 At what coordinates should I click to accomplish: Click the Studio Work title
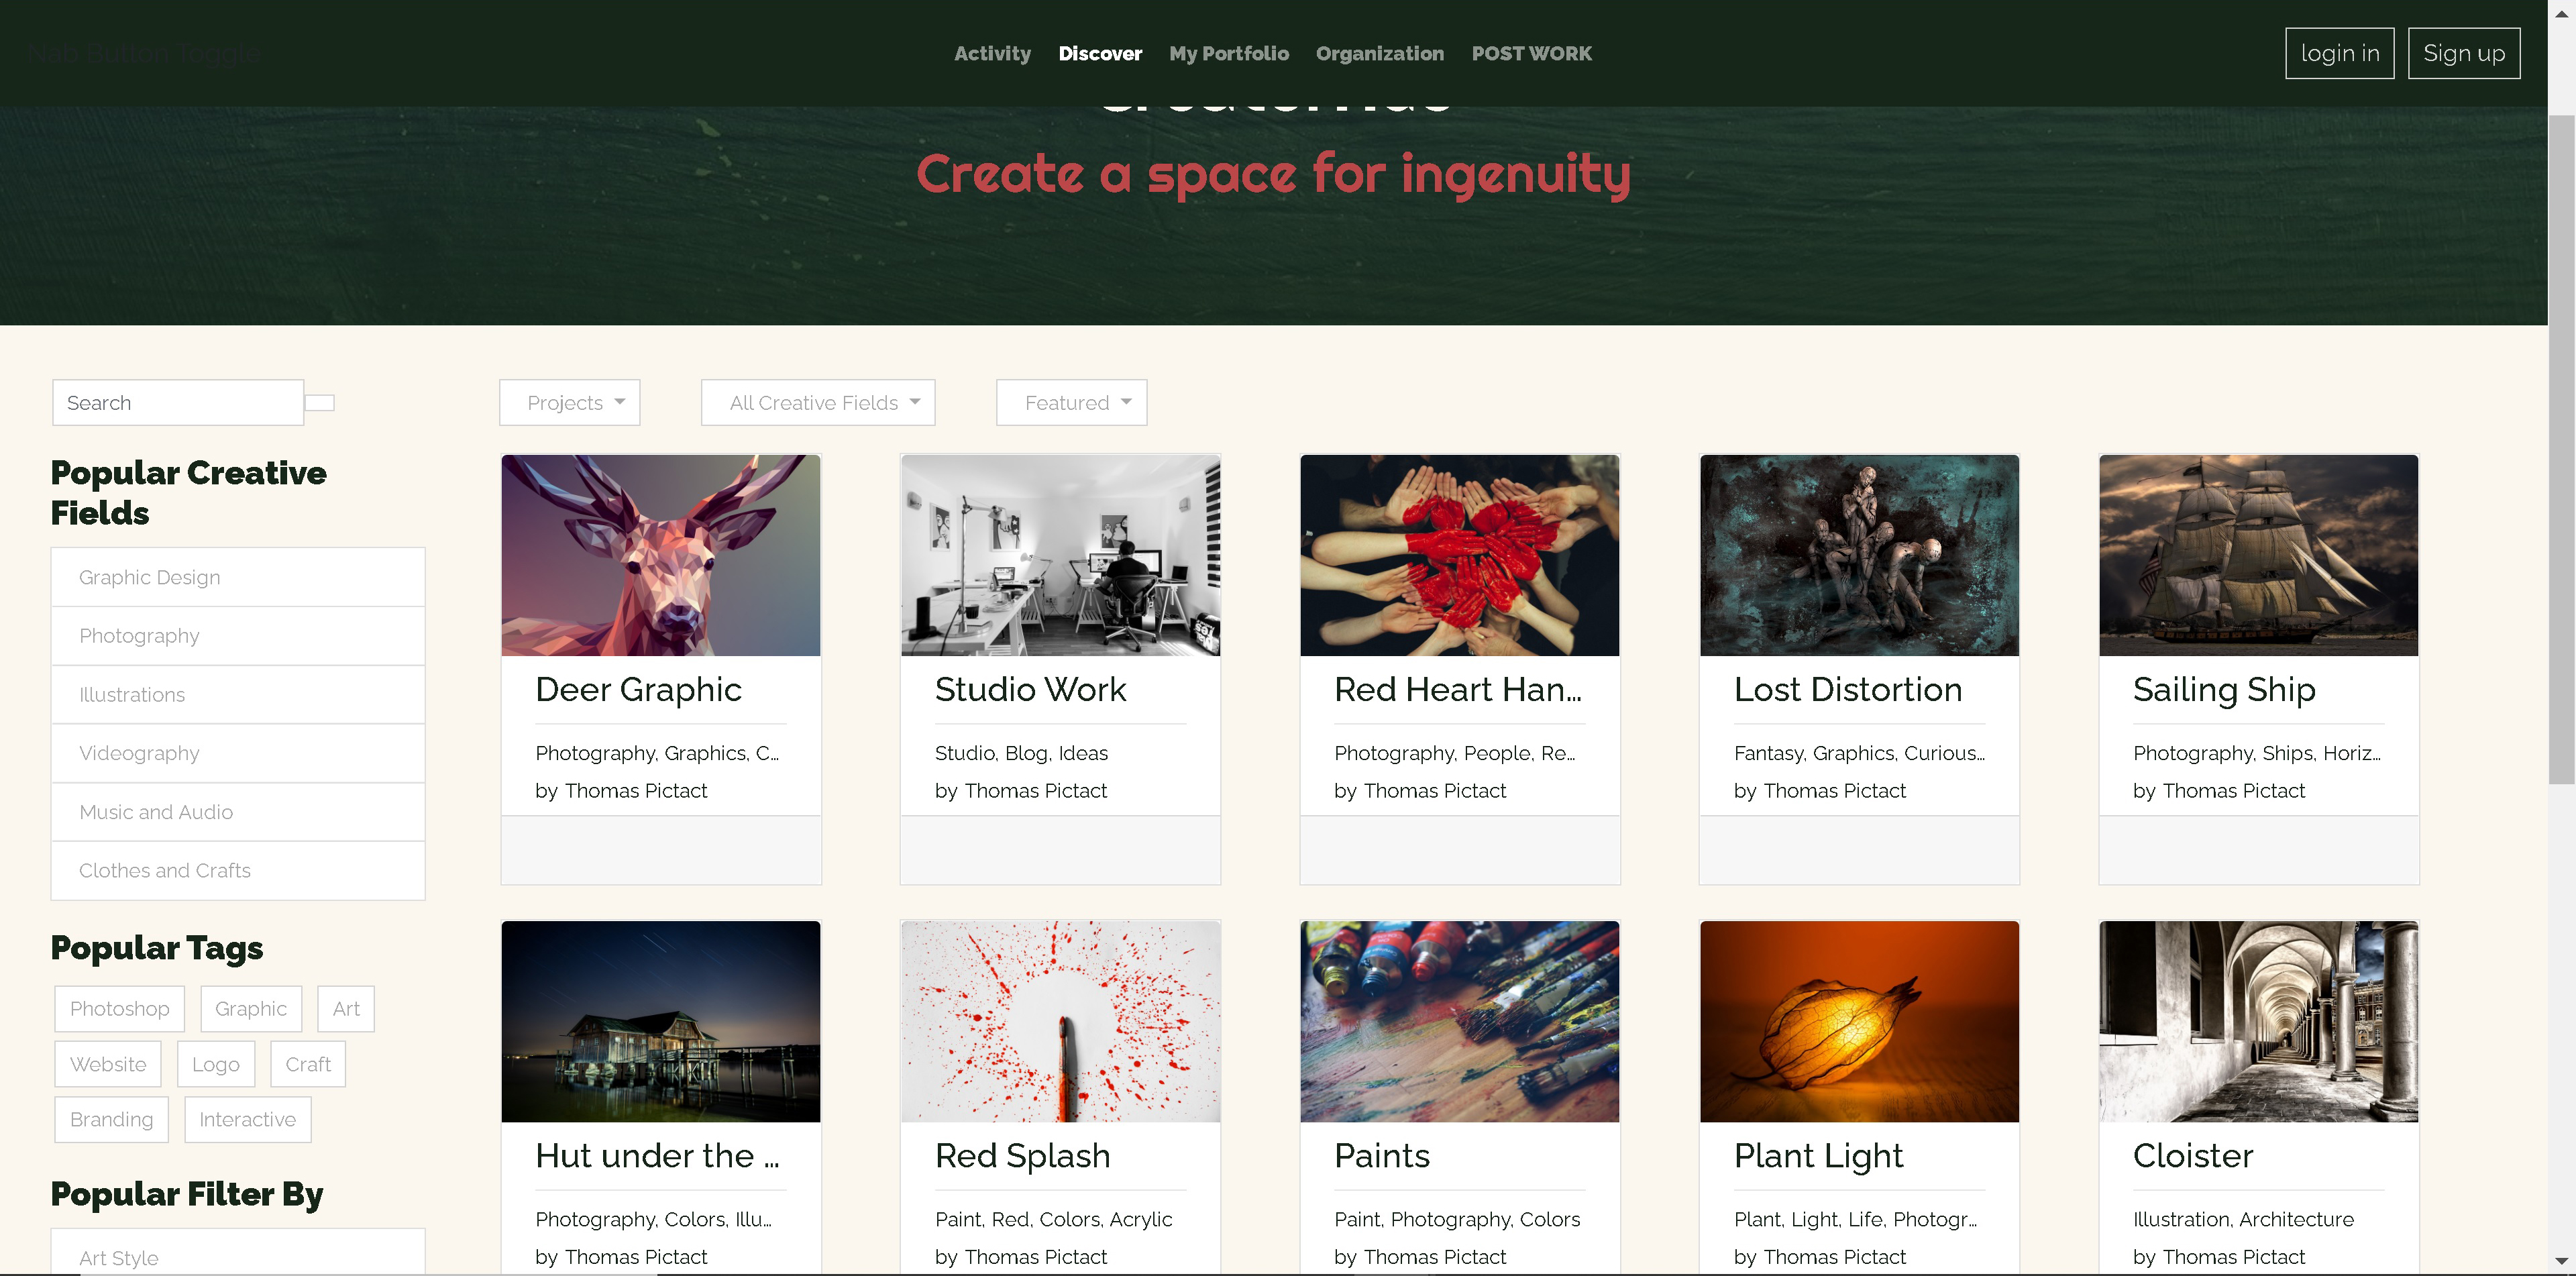tap(1030, 690)
